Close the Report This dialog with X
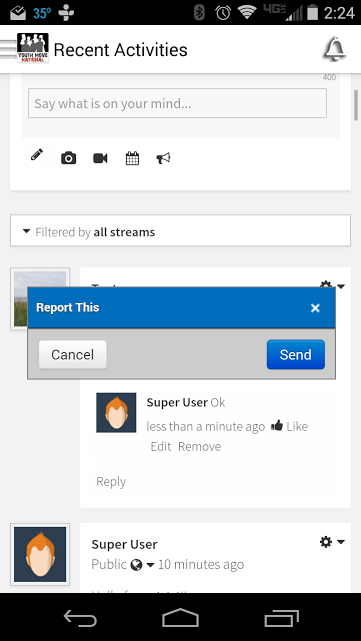Screen dimensions: 361x641 tap(315, 308)
